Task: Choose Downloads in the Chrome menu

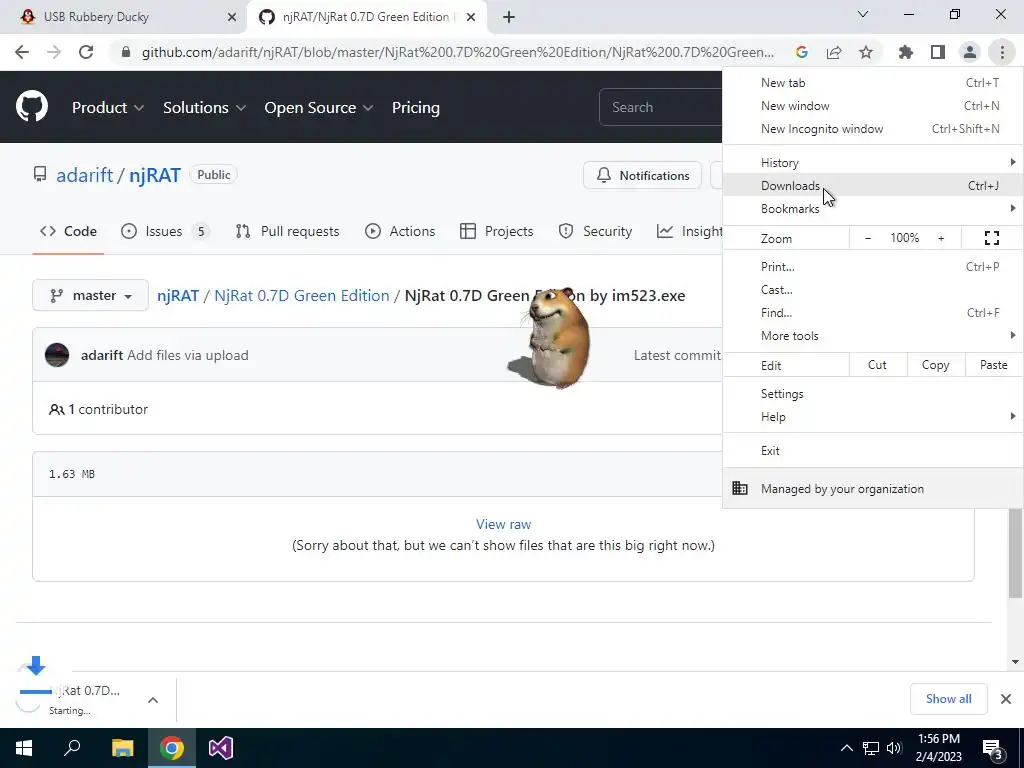Action: (873, 185)
